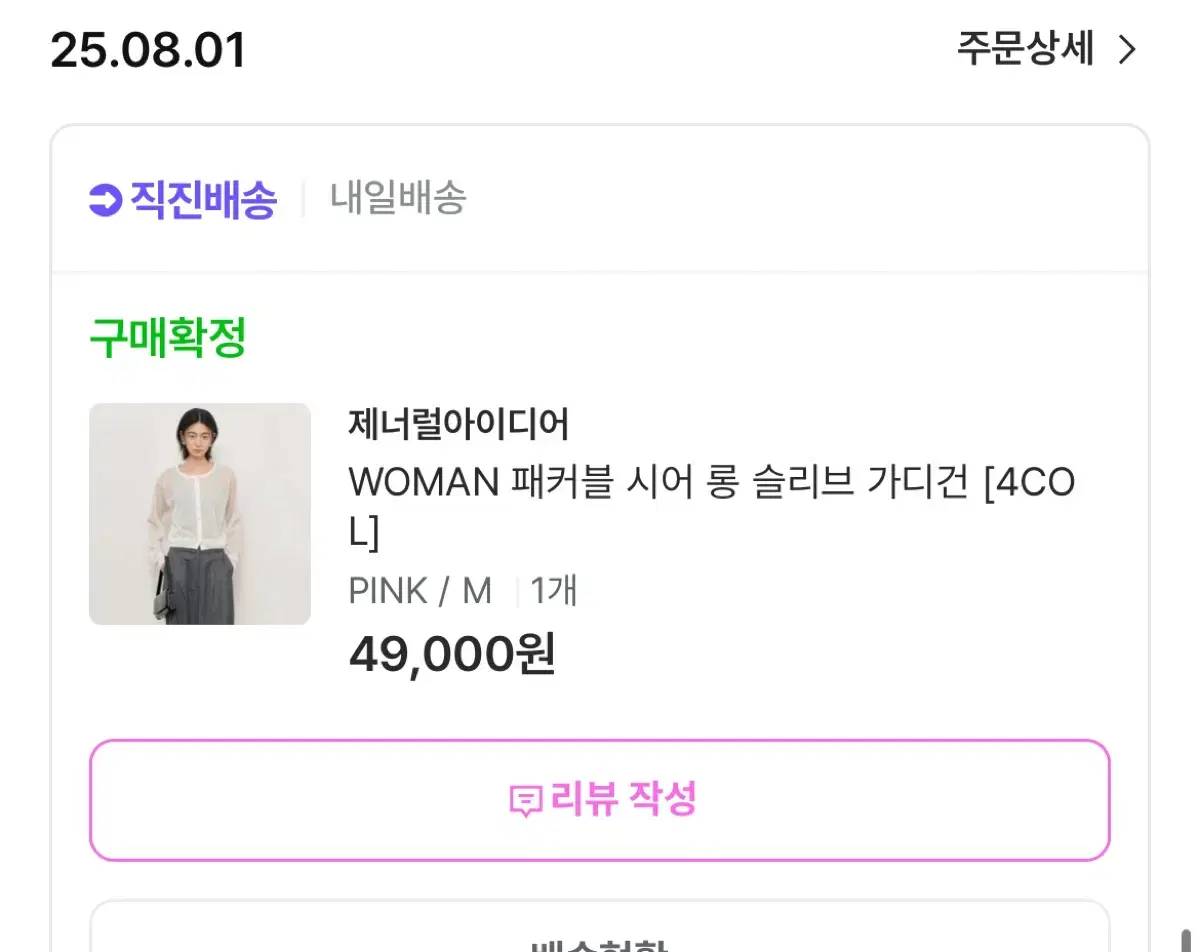Click the partially visible 배송현황 section
Screen dimensions: 1200x952
point(600,940)
